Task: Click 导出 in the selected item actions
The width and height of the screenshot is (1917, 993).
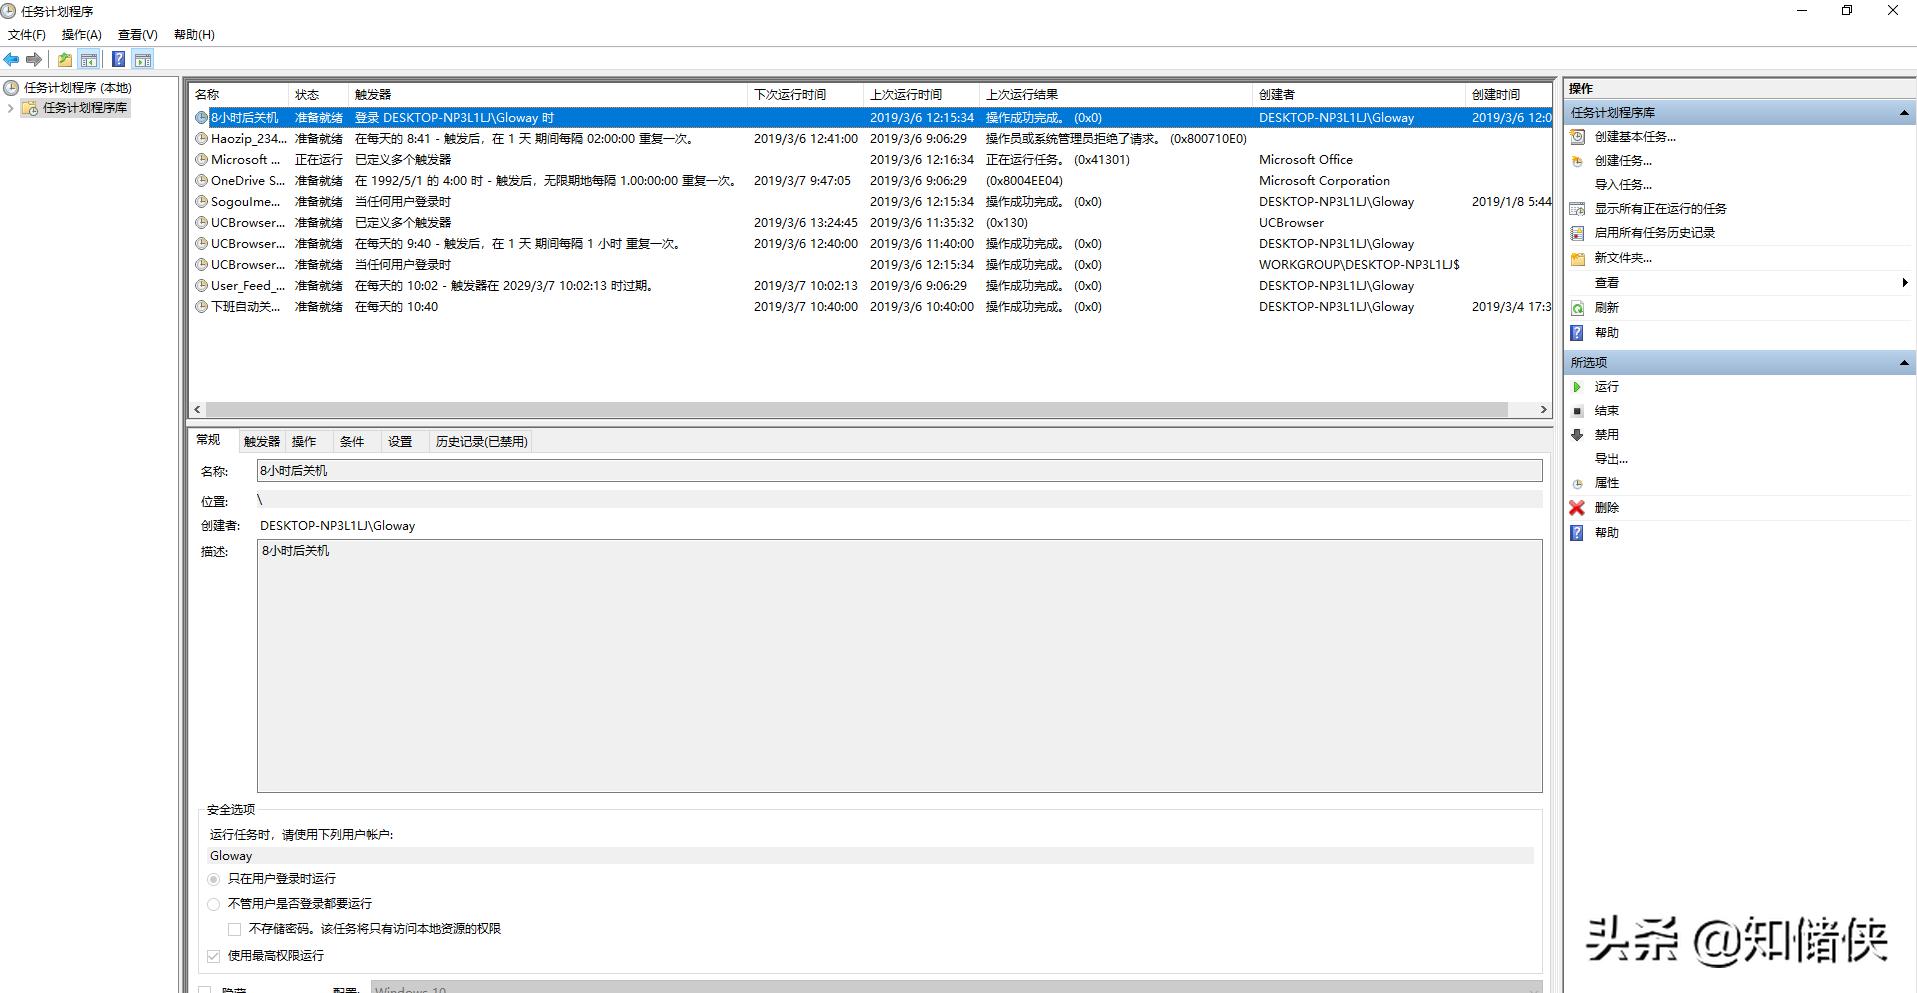Action: tap(1610, 459)
